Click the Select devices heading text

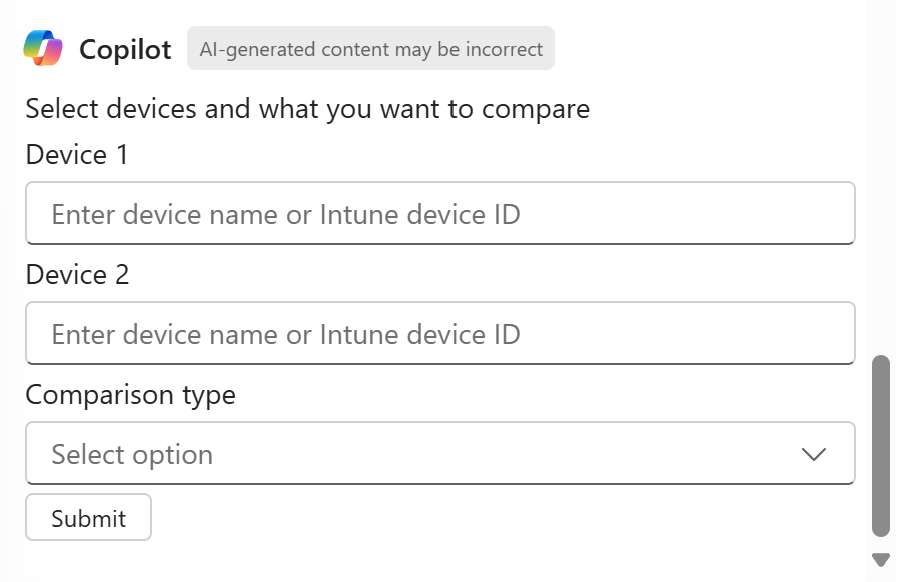pos(308,108)
